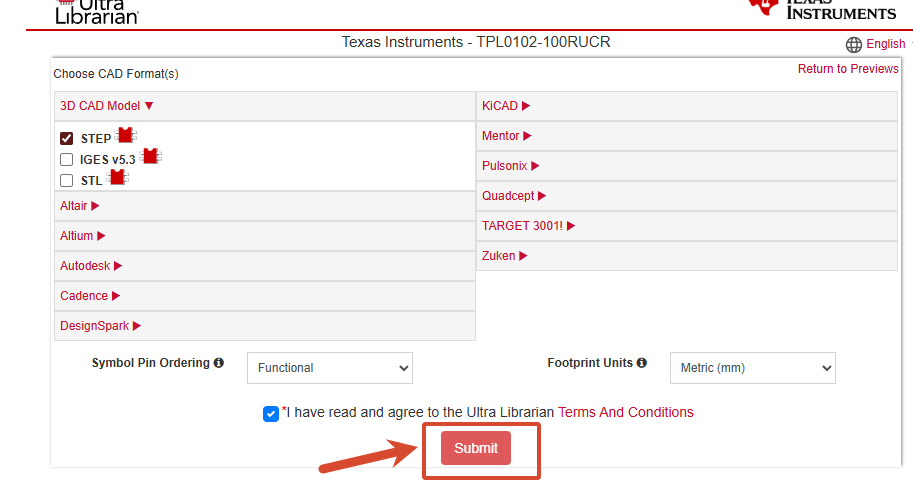This screenshot has width=913, height=487.
Task: Open the Symbol Pin Ordering dropdown
Action: (330, 368)
